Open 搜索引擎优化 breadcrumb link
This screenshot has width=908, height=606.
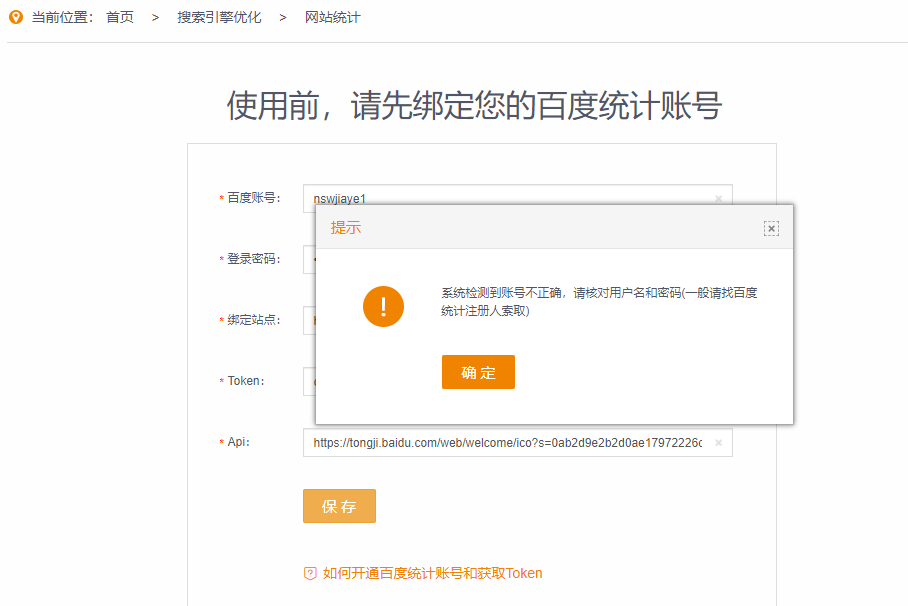(219, 17)
